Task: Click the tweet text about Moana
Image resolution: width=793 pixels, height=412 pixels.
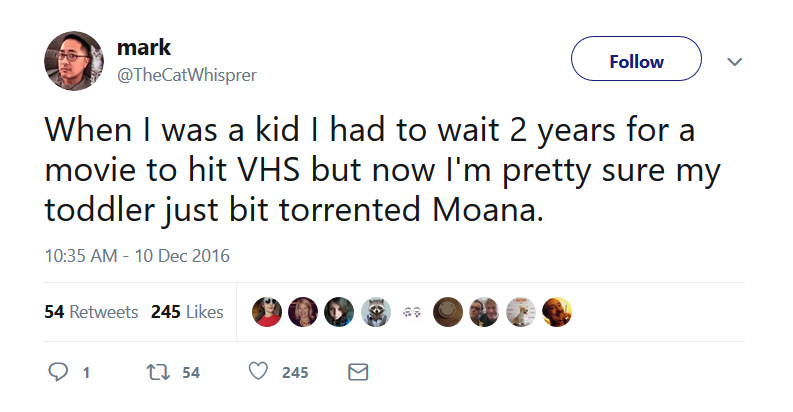Action: 382,169
